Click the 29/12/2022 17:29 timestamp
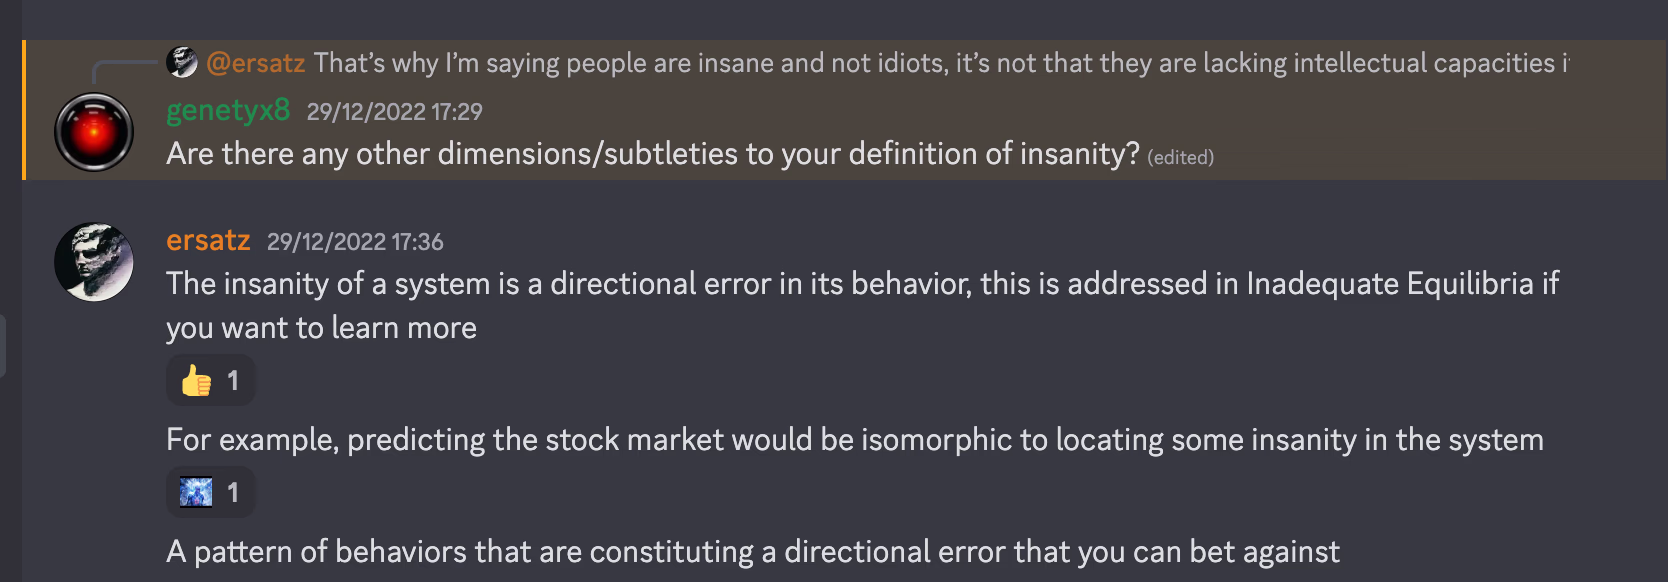 [394, 112]
